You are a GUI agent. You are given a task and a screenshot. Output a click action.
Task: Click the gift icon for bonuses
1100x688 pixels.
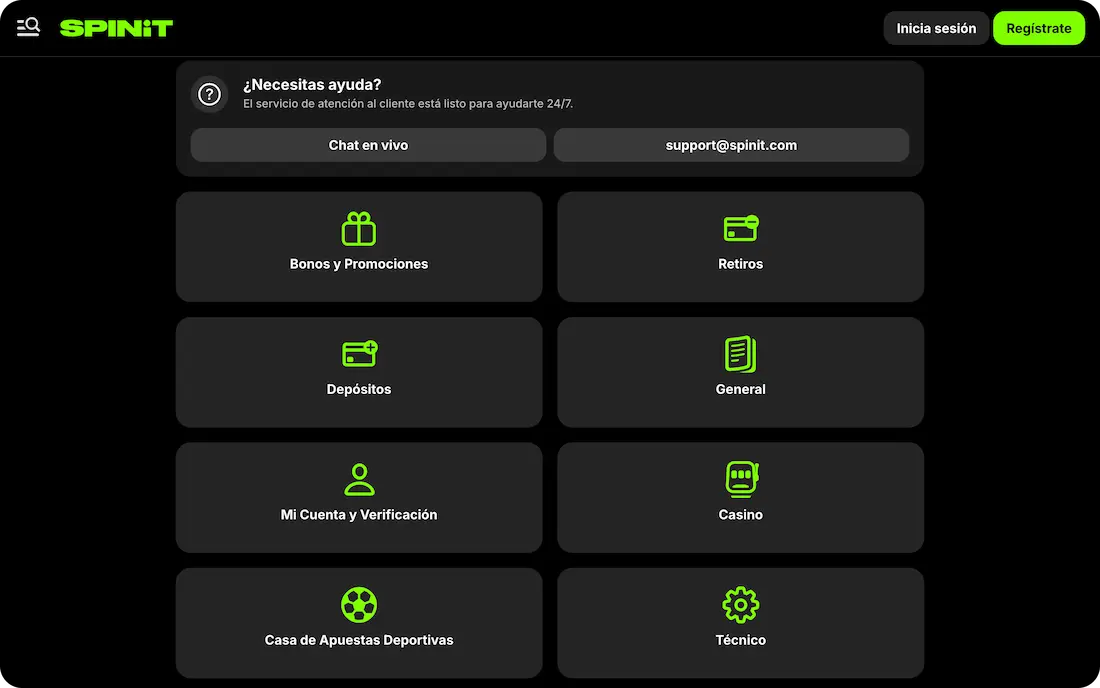click(359, 229)
